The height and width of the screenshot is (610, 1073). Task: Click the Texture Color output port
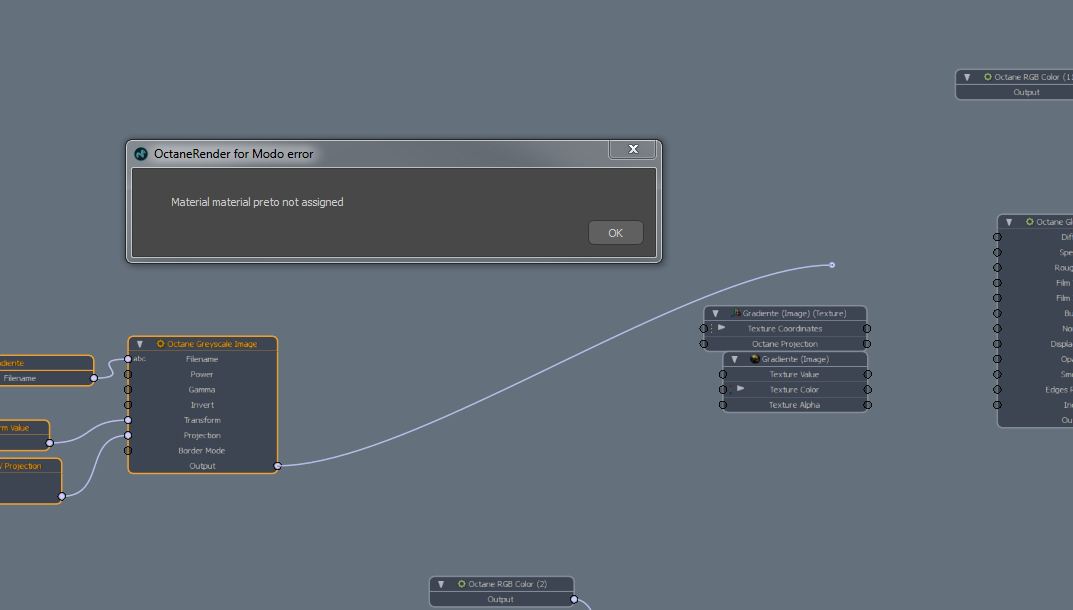pos(868,390)
